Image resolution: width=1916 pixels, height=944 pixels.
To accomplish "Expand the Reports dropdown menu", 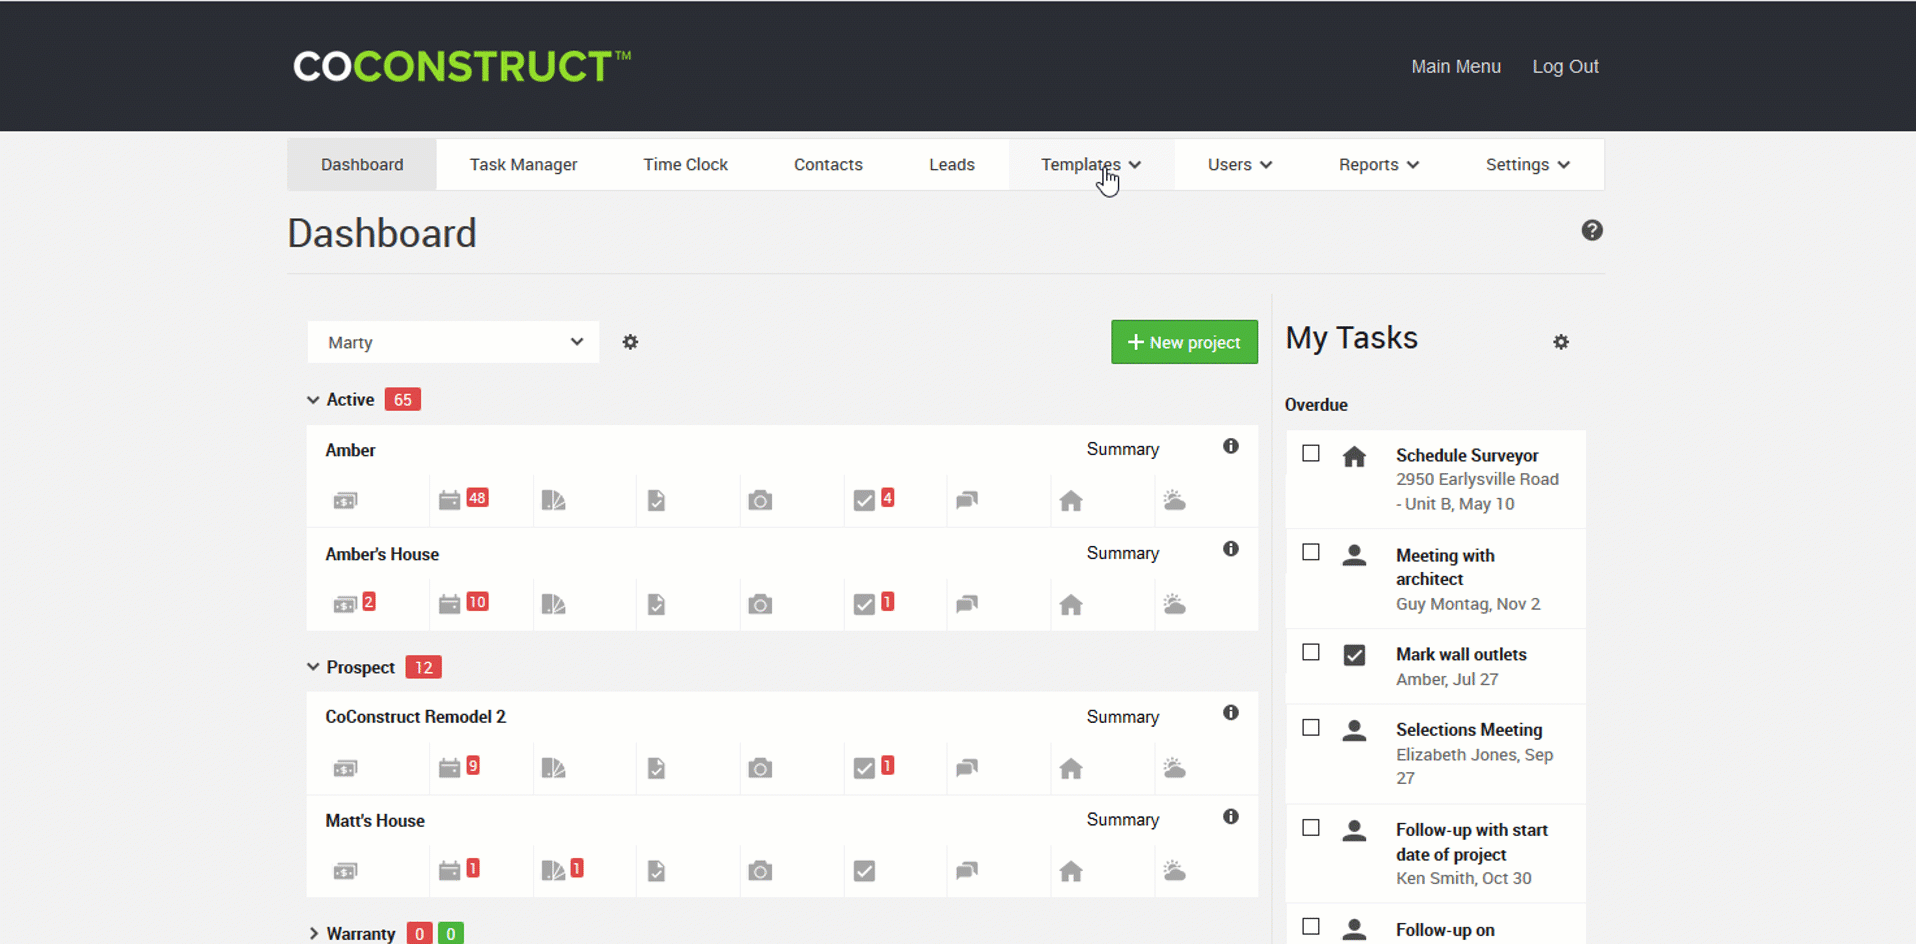I will (1379, 165).
